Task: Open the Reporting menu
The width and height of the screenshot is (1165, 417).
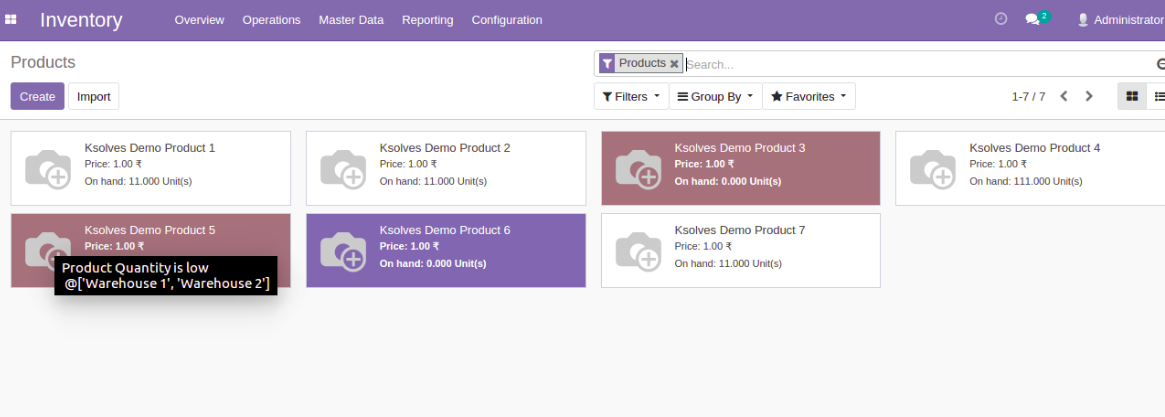Action: point(427,20)
